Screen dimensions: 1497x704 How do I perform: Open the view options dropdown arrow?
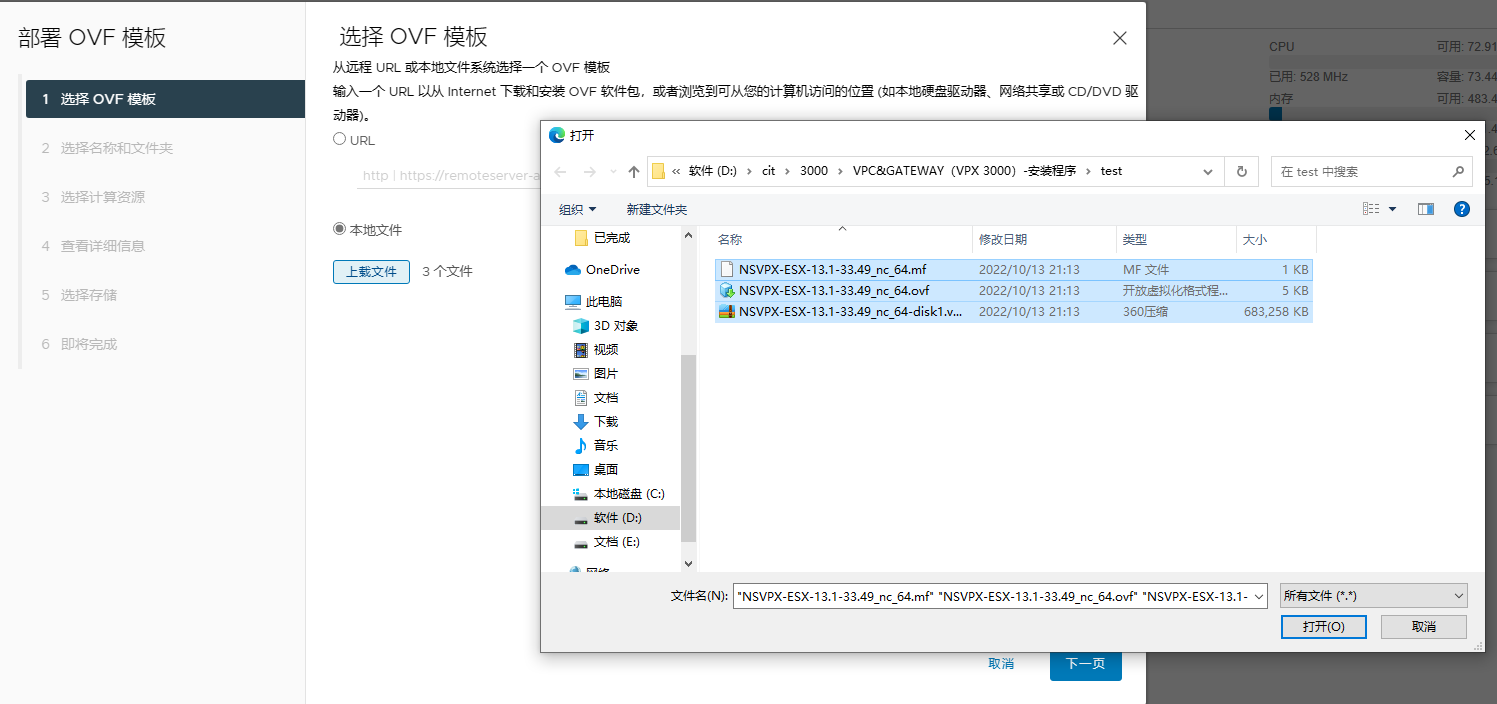coord(1392,210)
